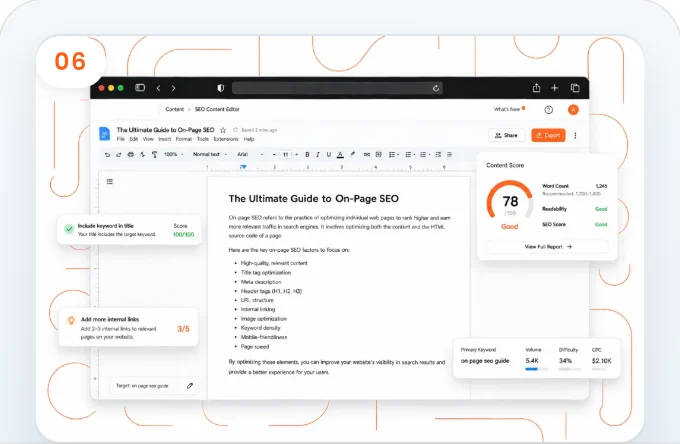
Task: Open the user avatar A
Action: click(573, 110)
